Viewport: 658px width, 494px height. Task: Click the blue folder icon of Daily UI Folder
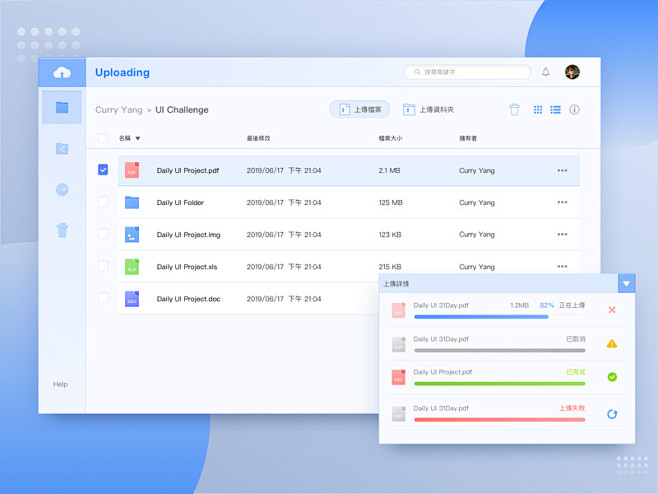pyautogui.click(x=132, y=202)
